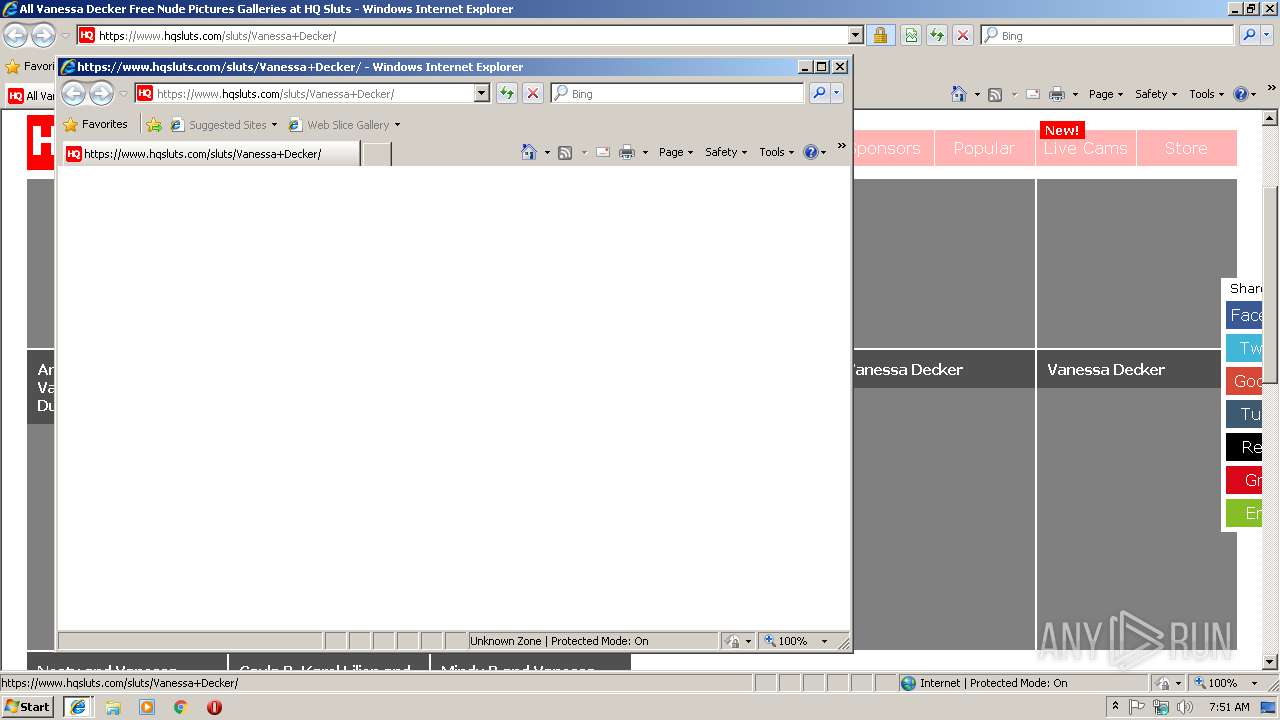
Task: Click Add to Favorites Bar icon in front window
Action: tap(153, 125)
